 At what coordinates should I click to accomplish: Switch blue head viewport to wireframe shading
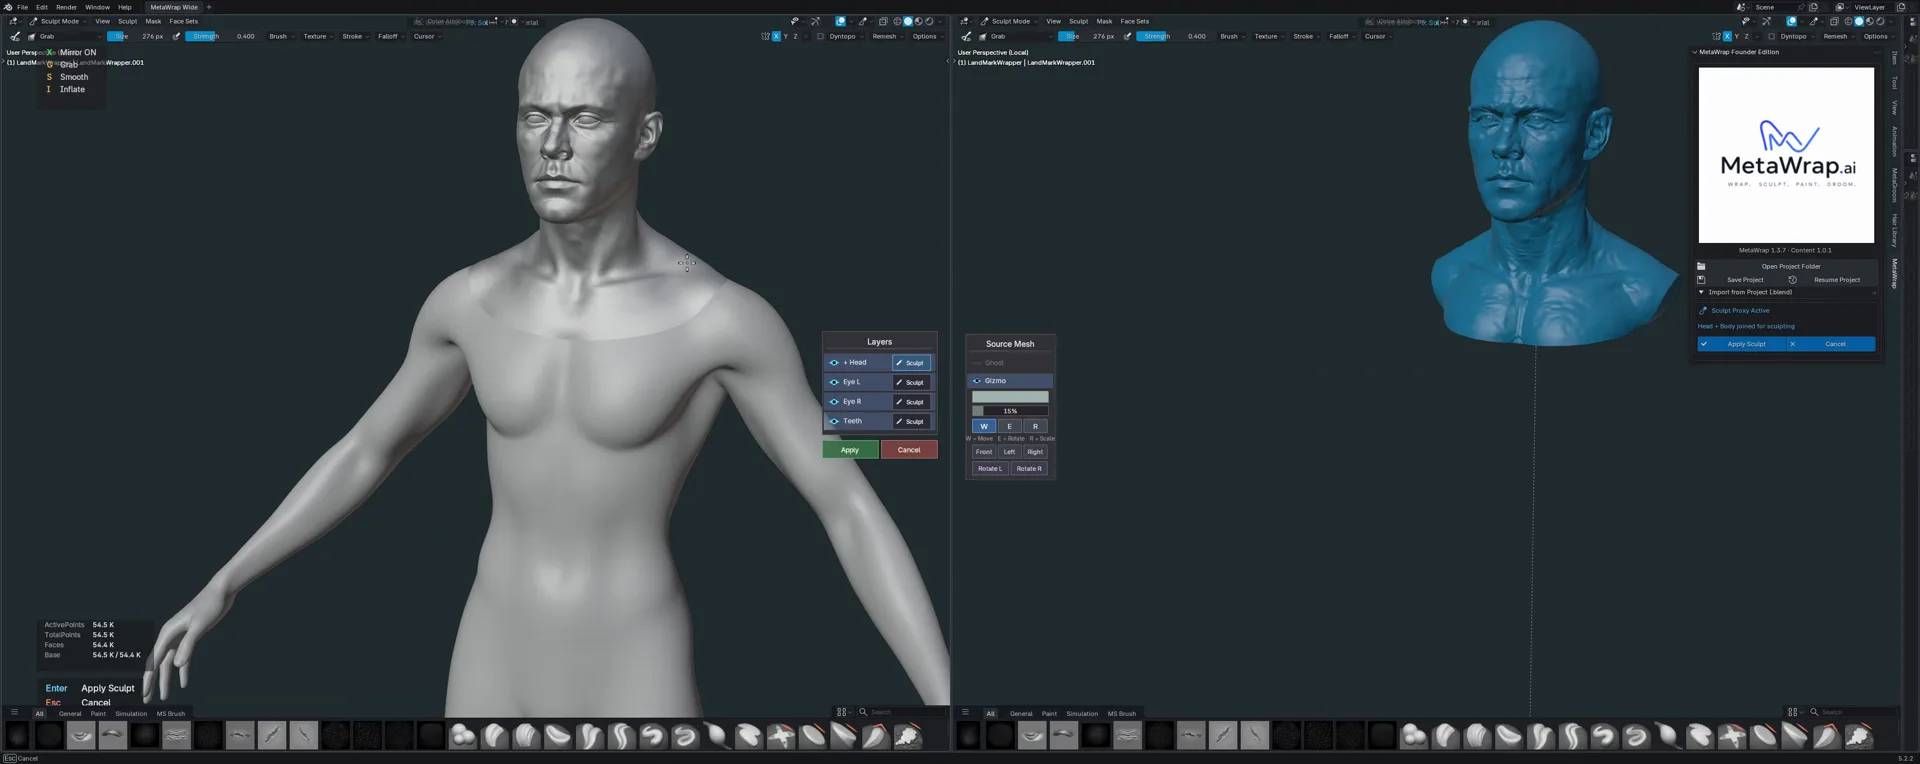click(1848, 21)
